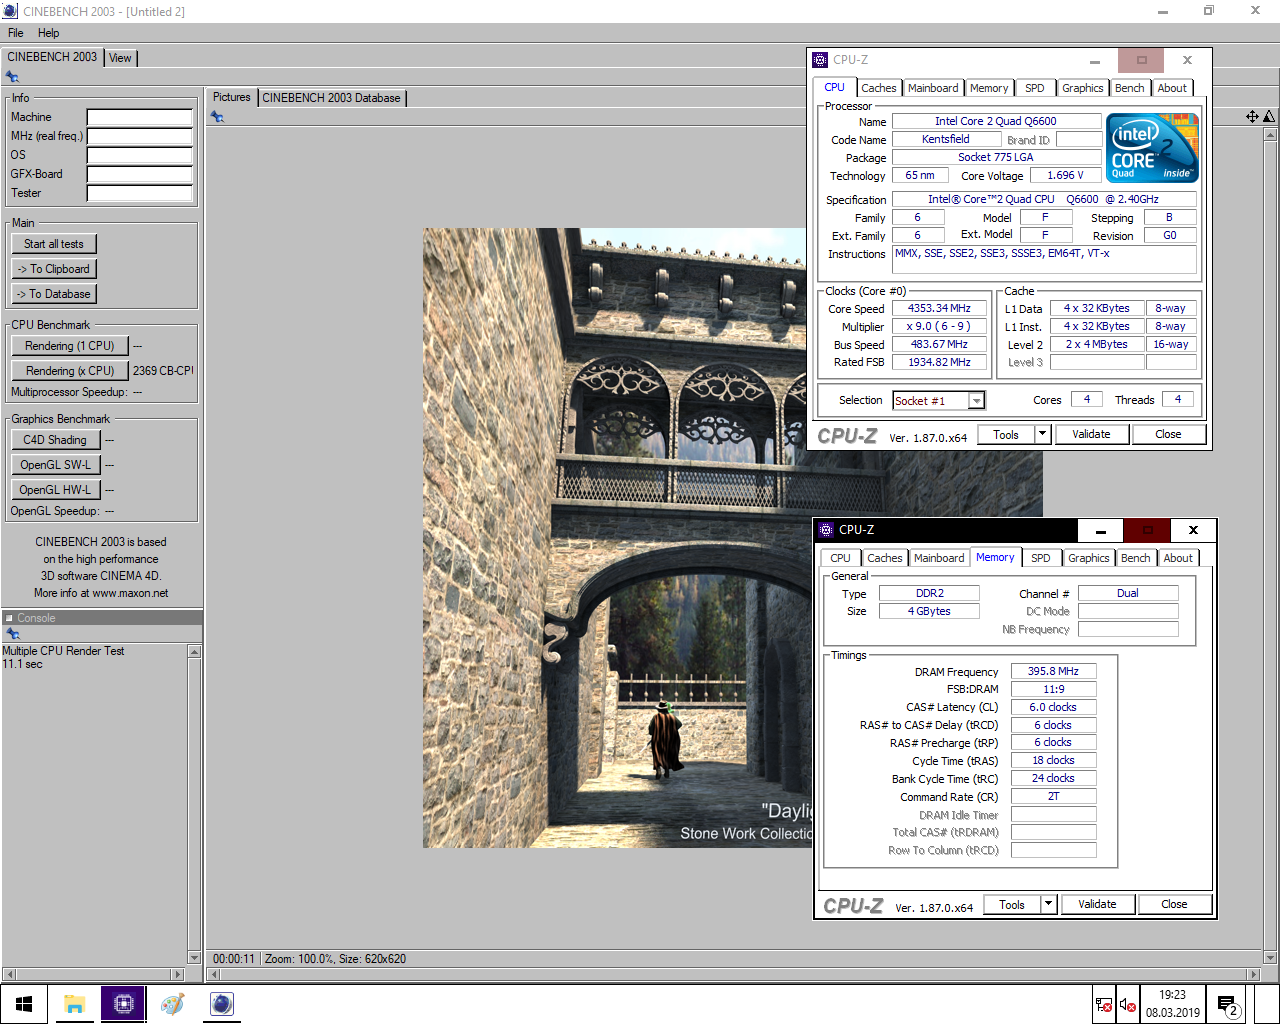
Task: Click the Intel Core 2 Quad logo
Action: [x=1152, y=148]
